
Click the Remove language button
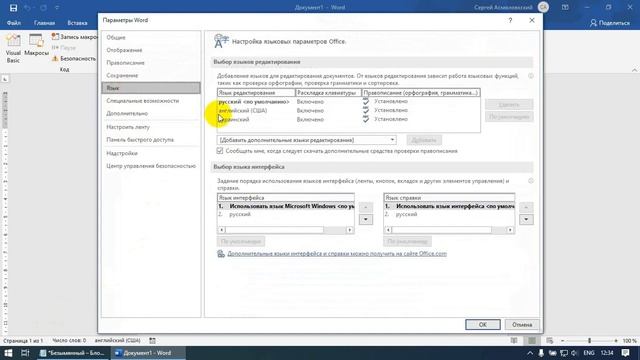tap(509, 104)
